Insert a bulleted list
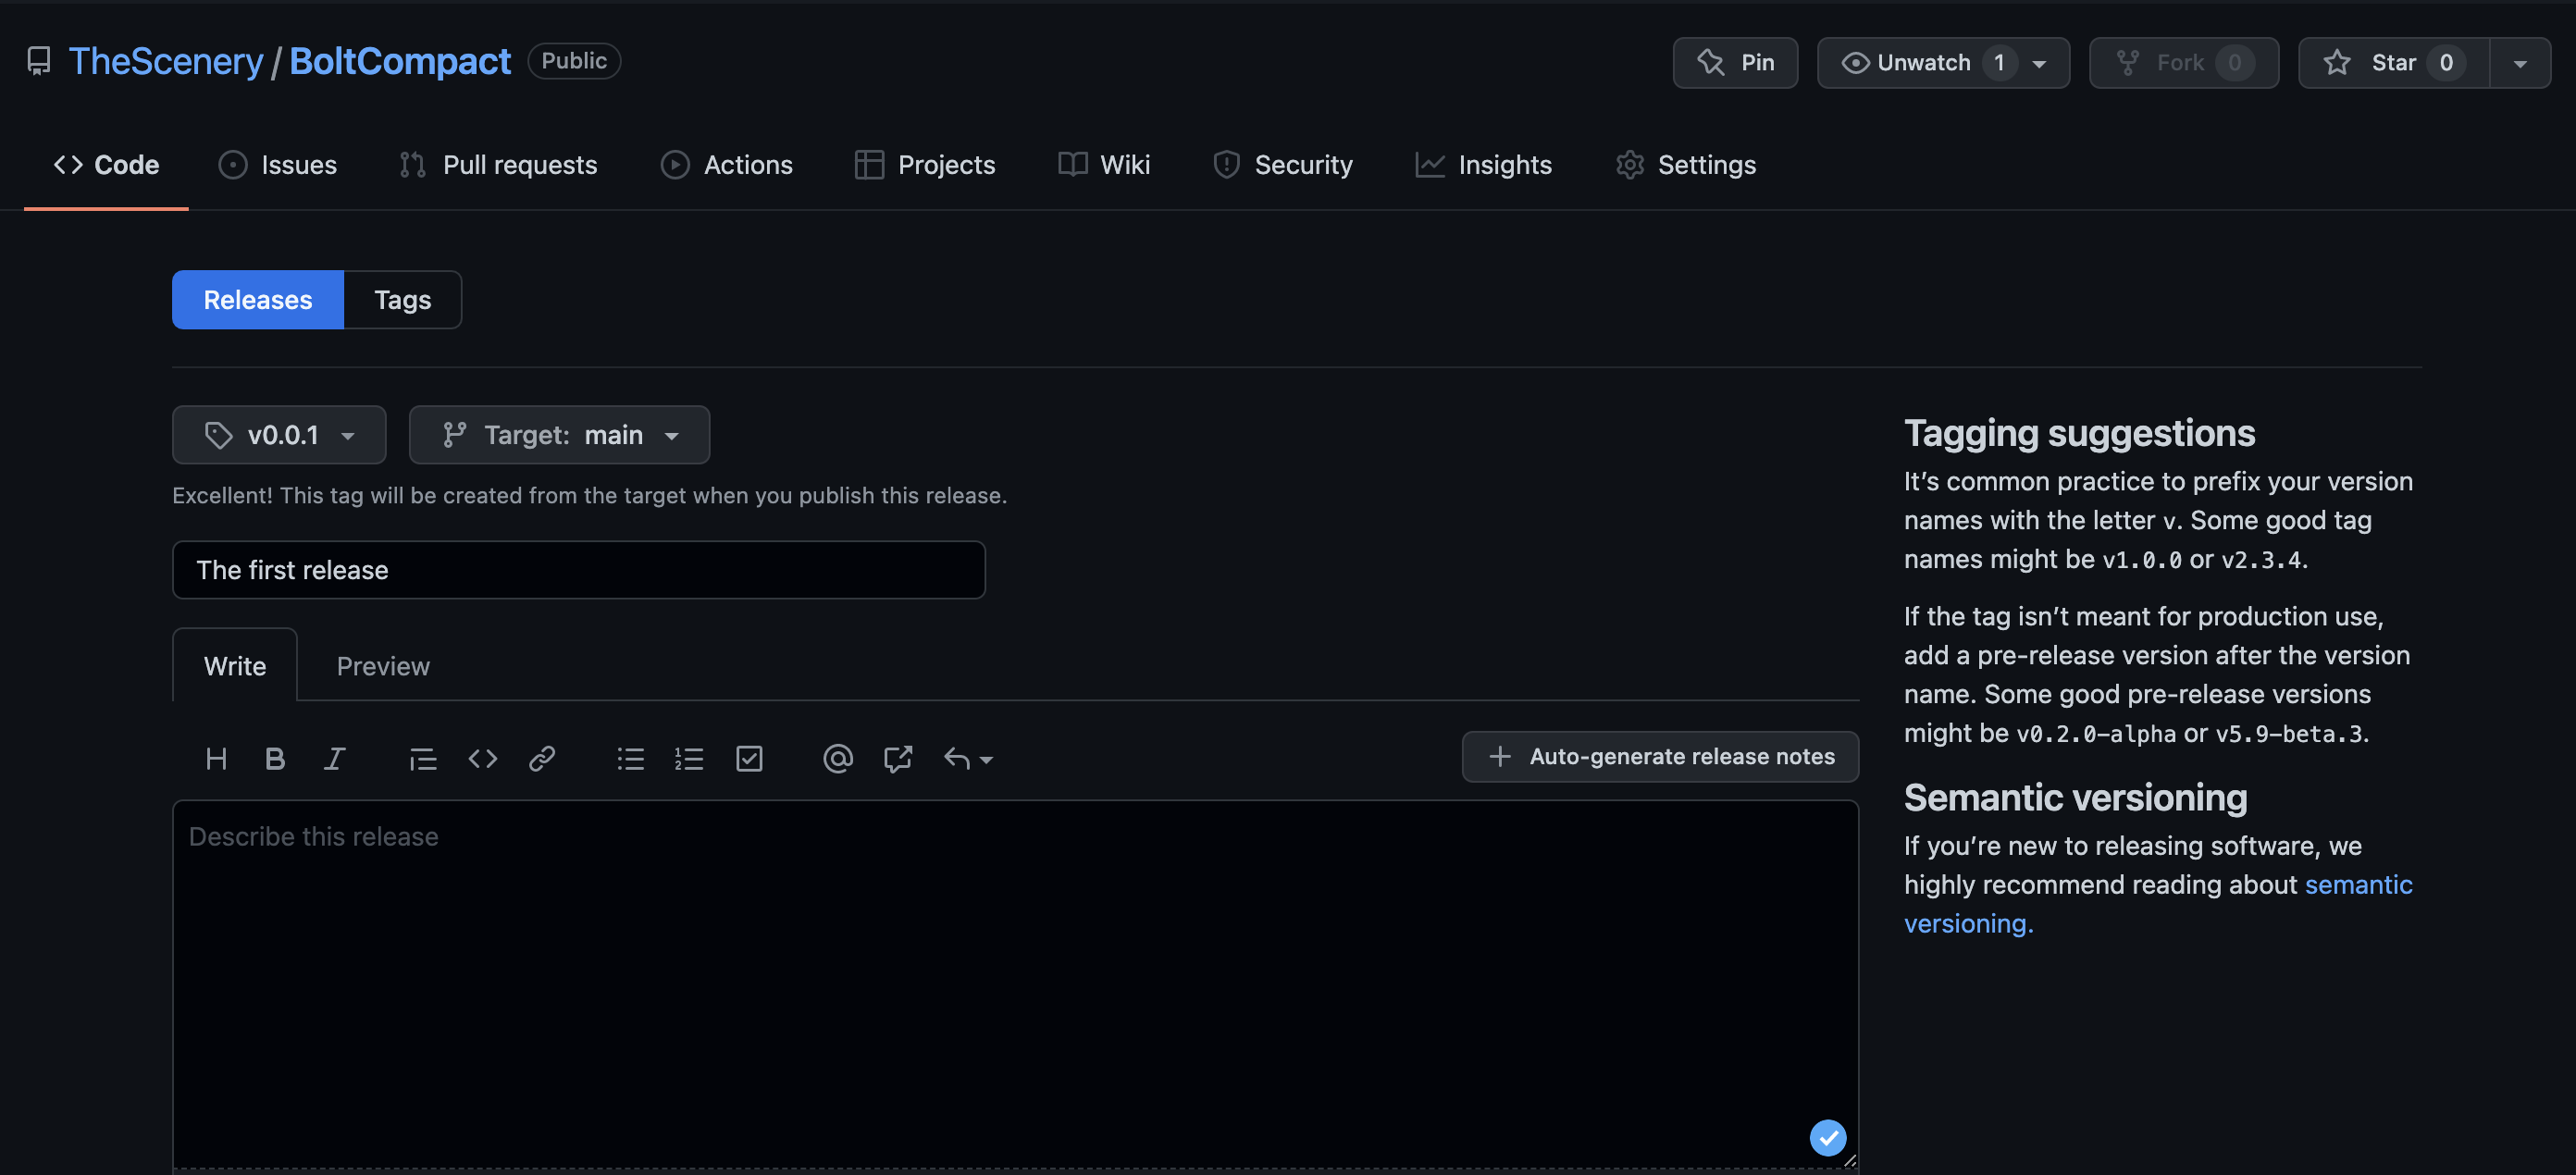The width and height of the screenshot is (2576, 1175). pos(630,759)
